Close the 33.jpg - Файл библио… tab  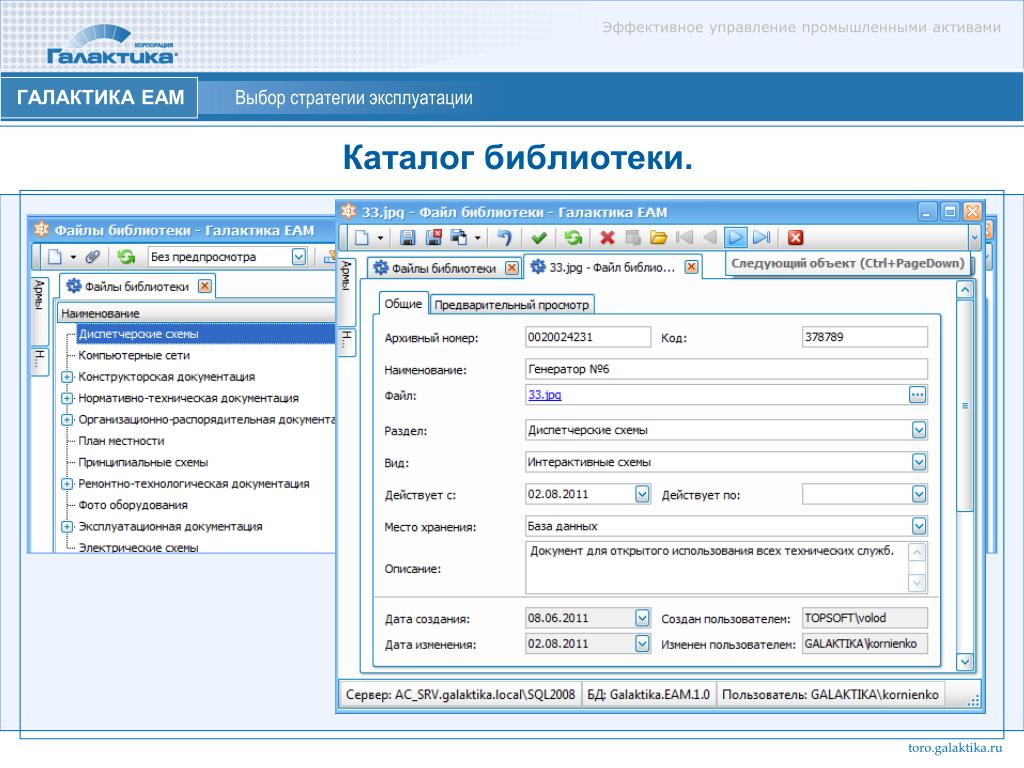pyautogui.click(x=692, y=267)
